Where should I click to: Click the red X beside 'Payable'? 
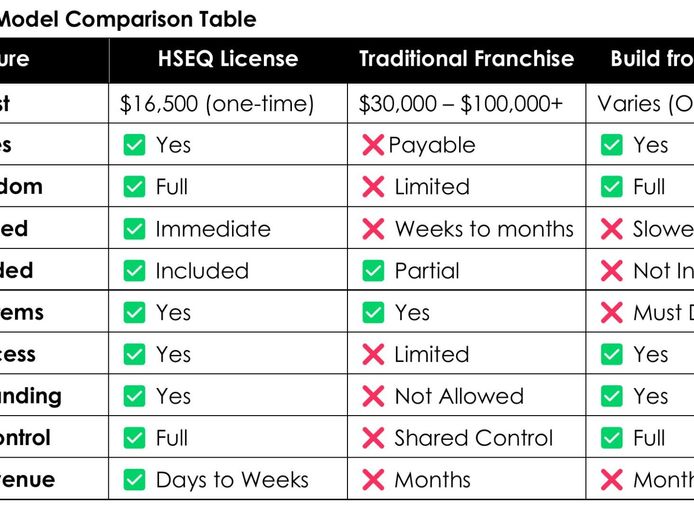[x=373, y=145]
